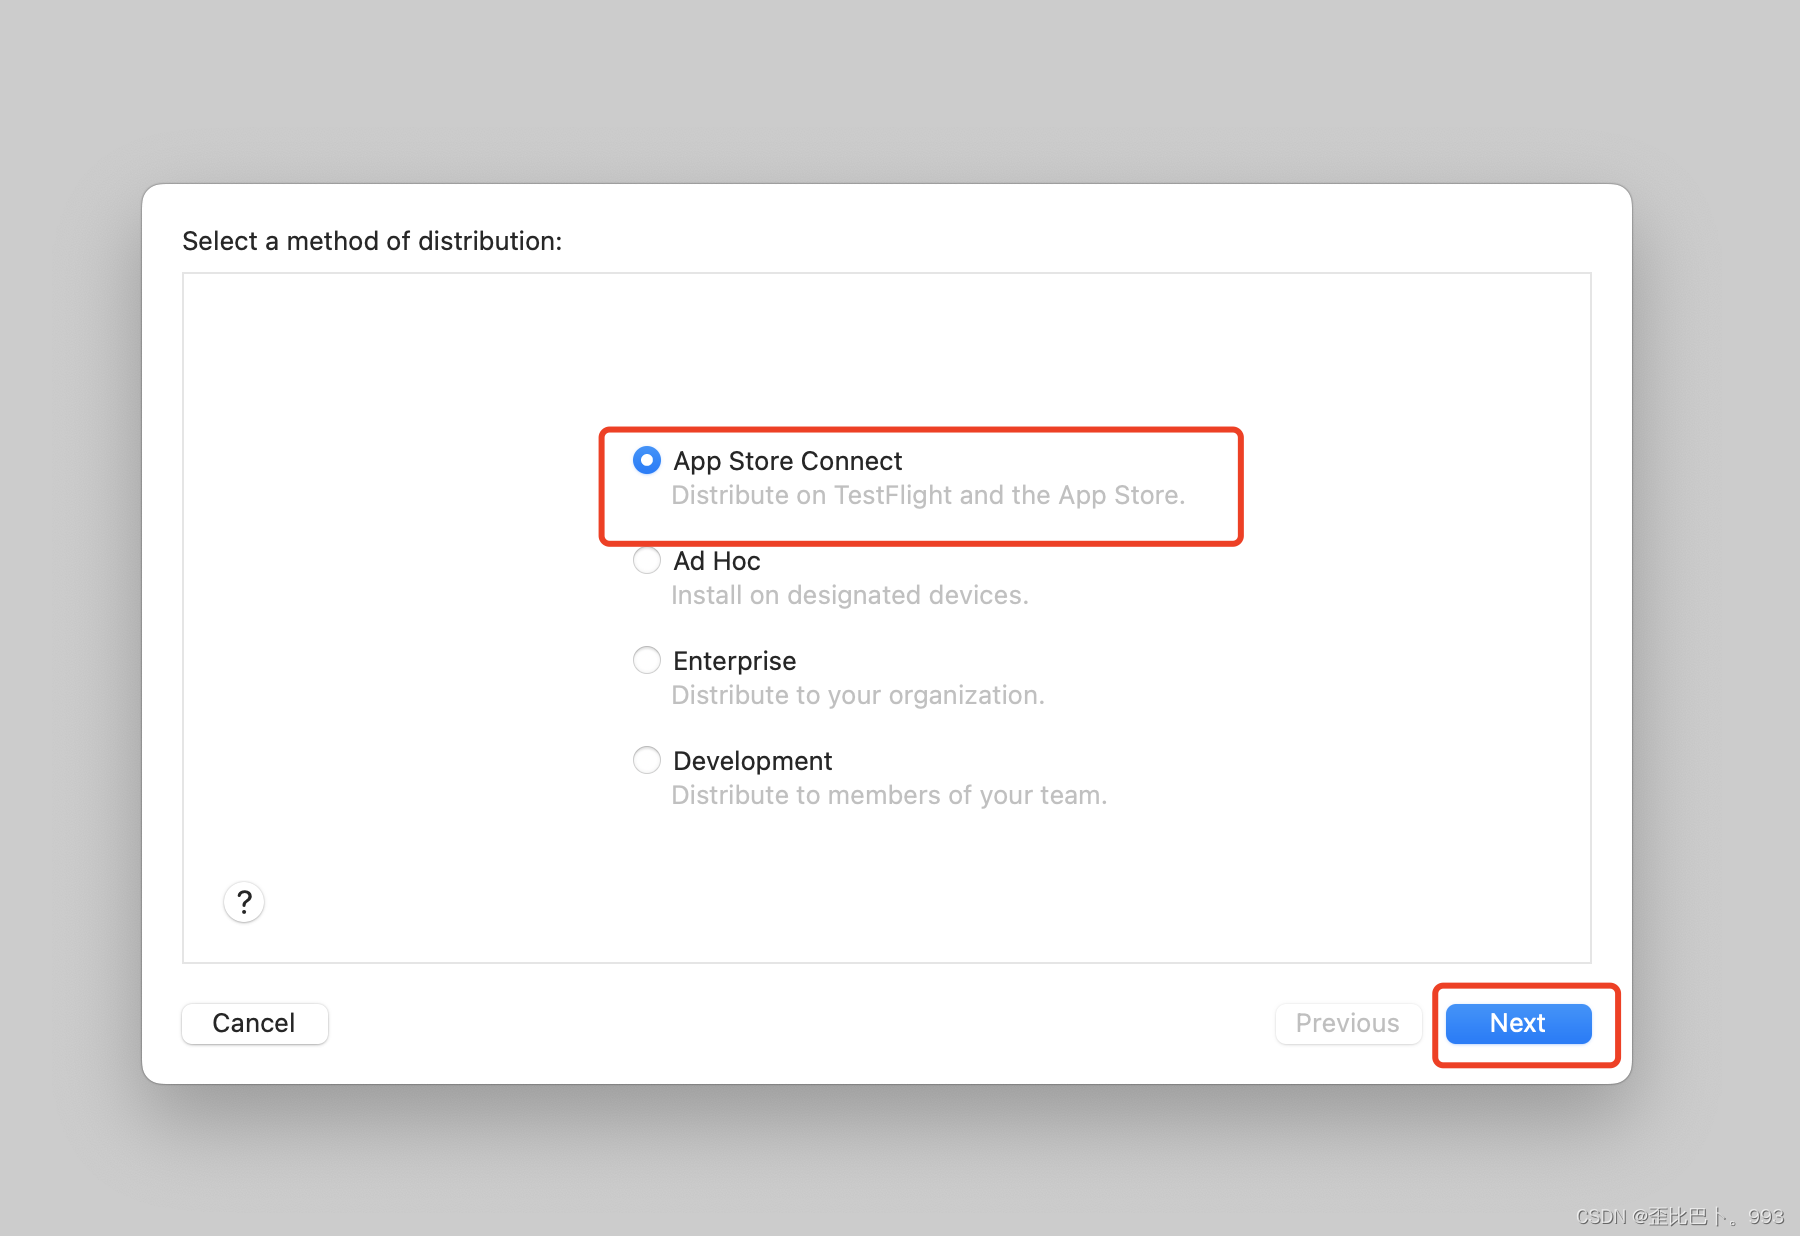The height and width of the screenshot is (1236, 1800).
Task: Select the App Store Connect radio button
Action: point(647,460)
